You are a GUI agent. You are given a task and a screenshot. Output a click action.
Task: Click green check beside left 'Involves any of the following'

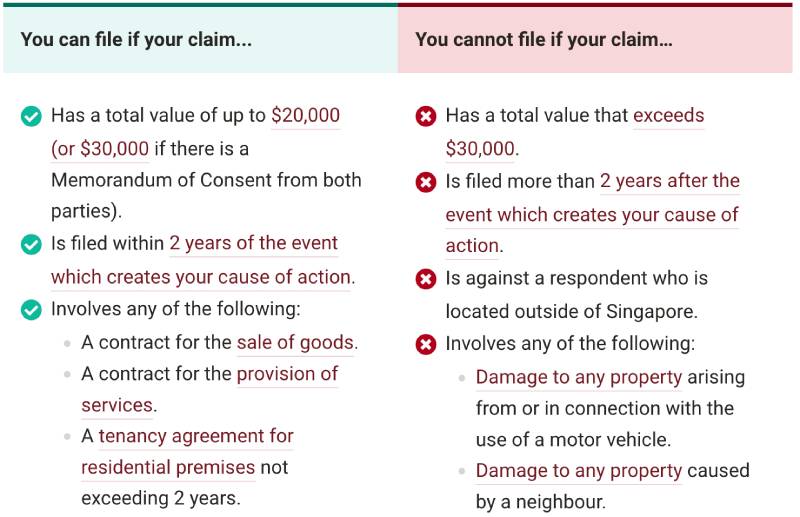pos(31,309)
